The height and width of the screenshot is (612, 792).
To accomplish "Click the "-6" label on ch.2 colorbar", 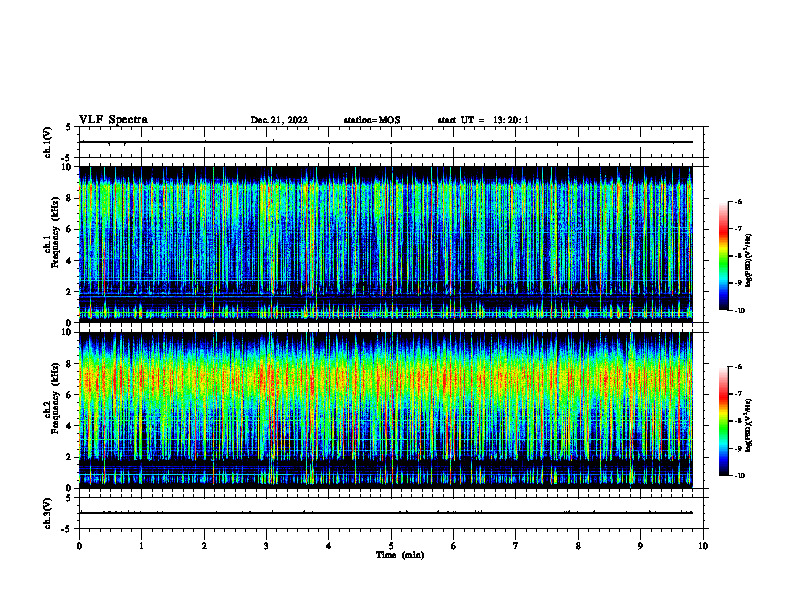I will pyautogui.click(x=738, y=367).
